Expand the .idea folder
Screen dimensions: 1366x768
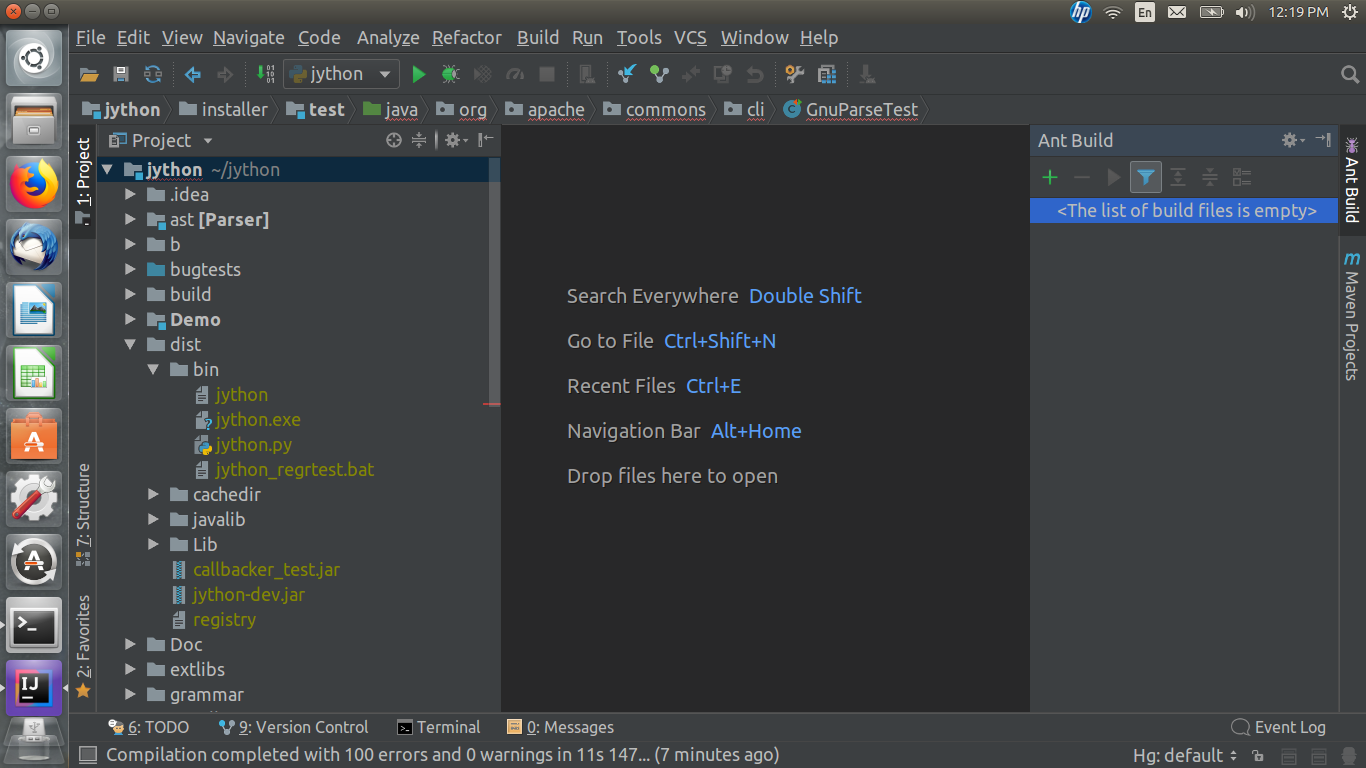coord(131,195)
